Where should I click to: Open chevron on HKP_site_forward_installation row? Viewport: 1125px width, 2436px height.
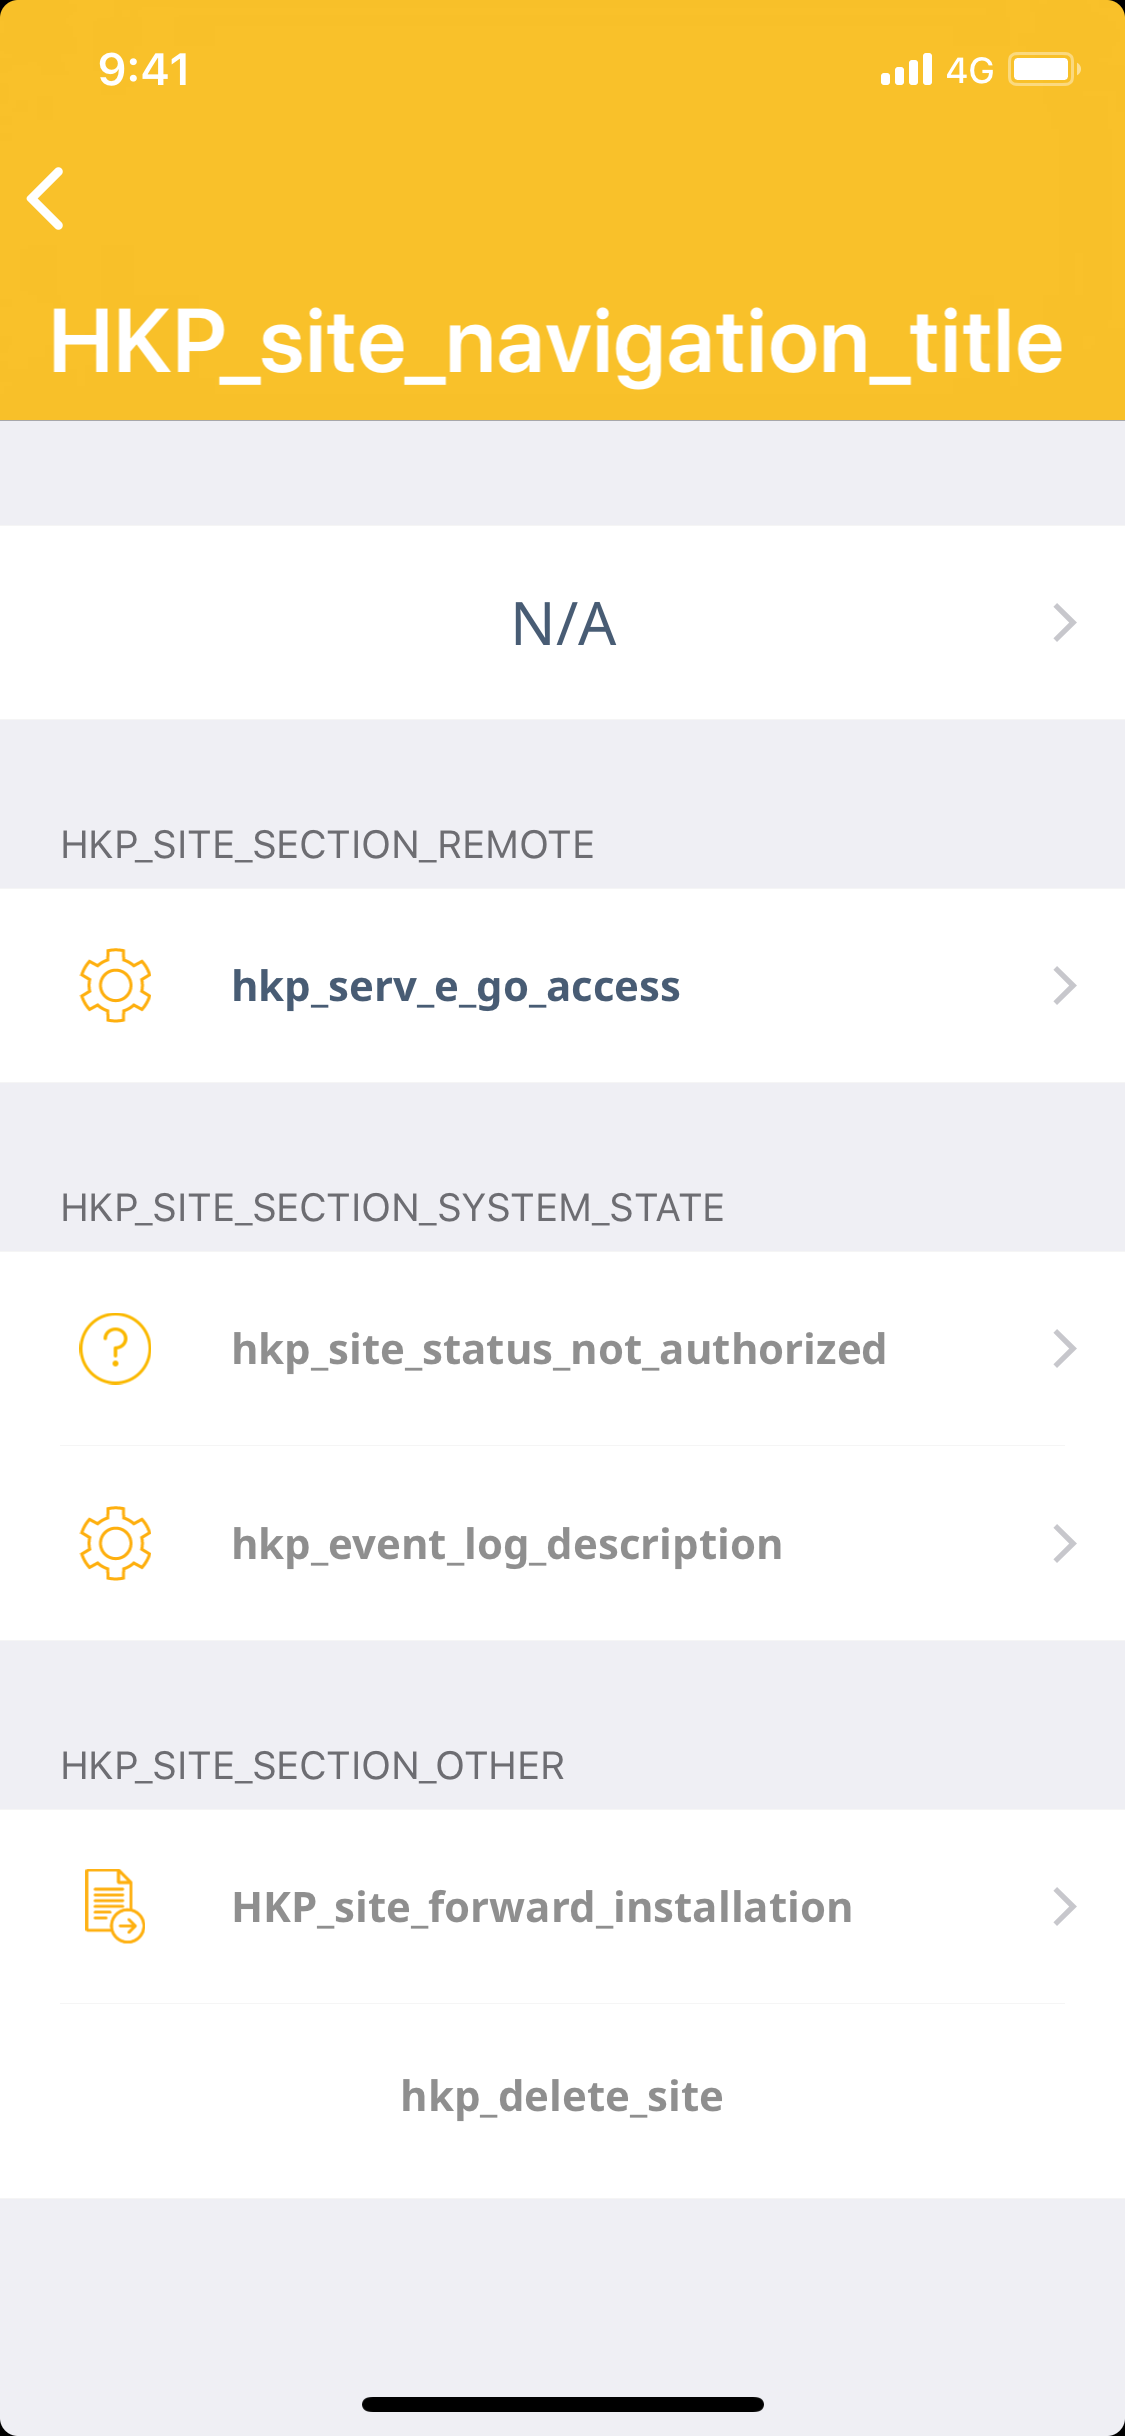pos(1065,1907)
